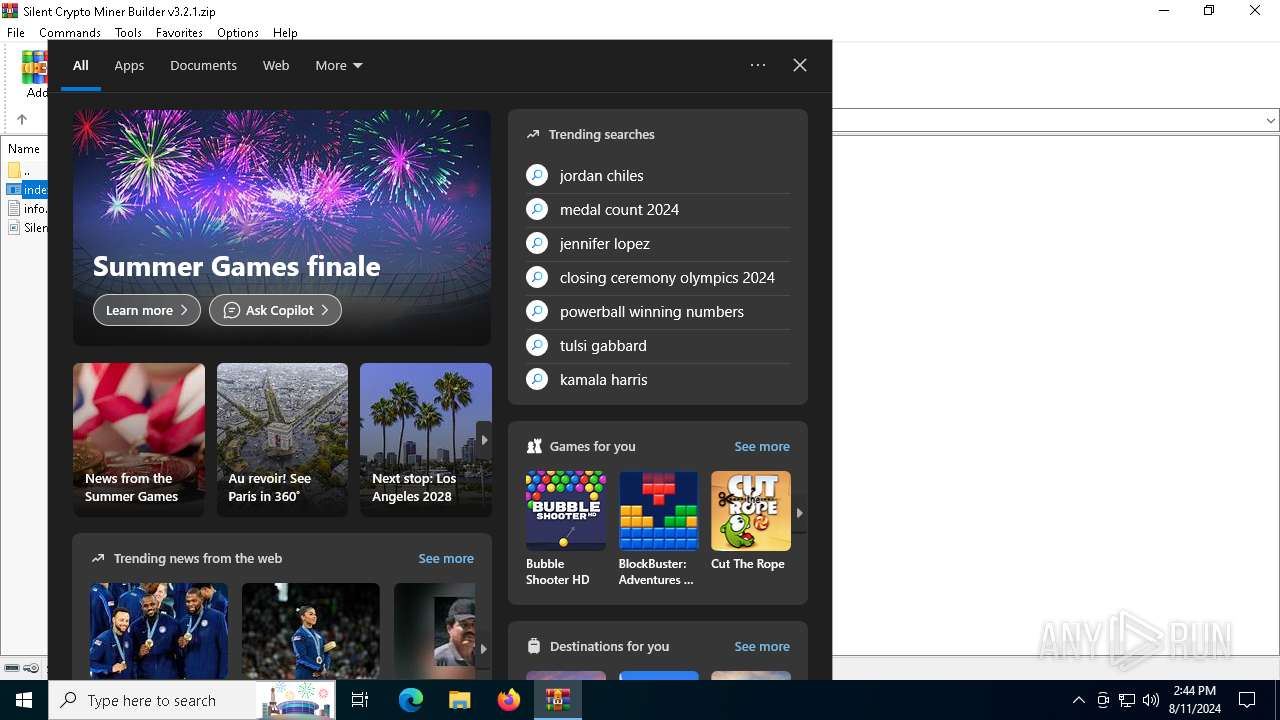Show hidden system tray icons
Screen dimensions: 1280x720
[1078, 700]
